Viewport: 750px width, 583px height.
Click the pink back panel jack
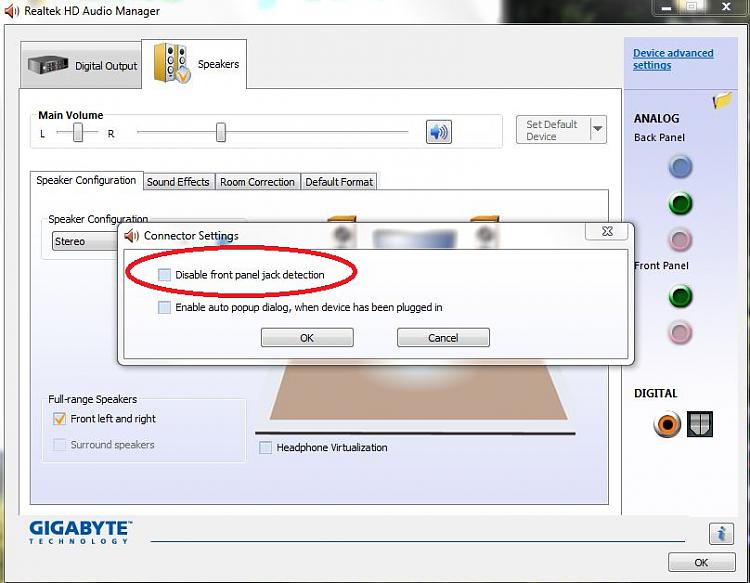[680, 240]
